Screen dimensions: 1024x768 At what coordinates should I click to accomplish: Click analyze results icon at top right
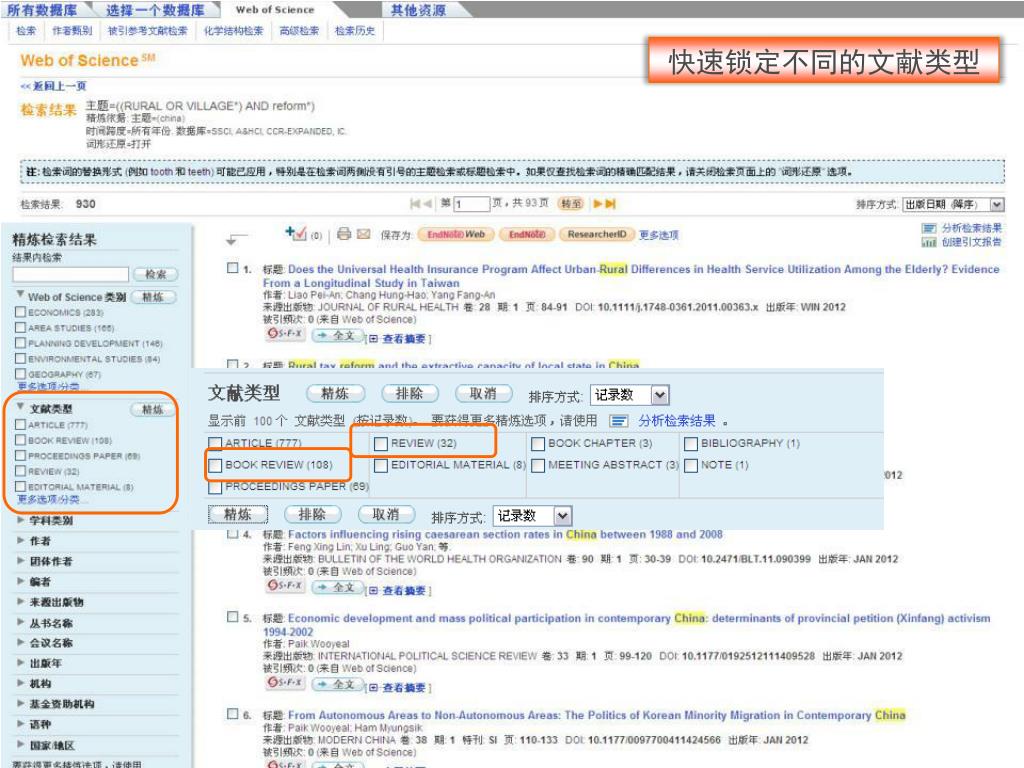click(929, 228)
